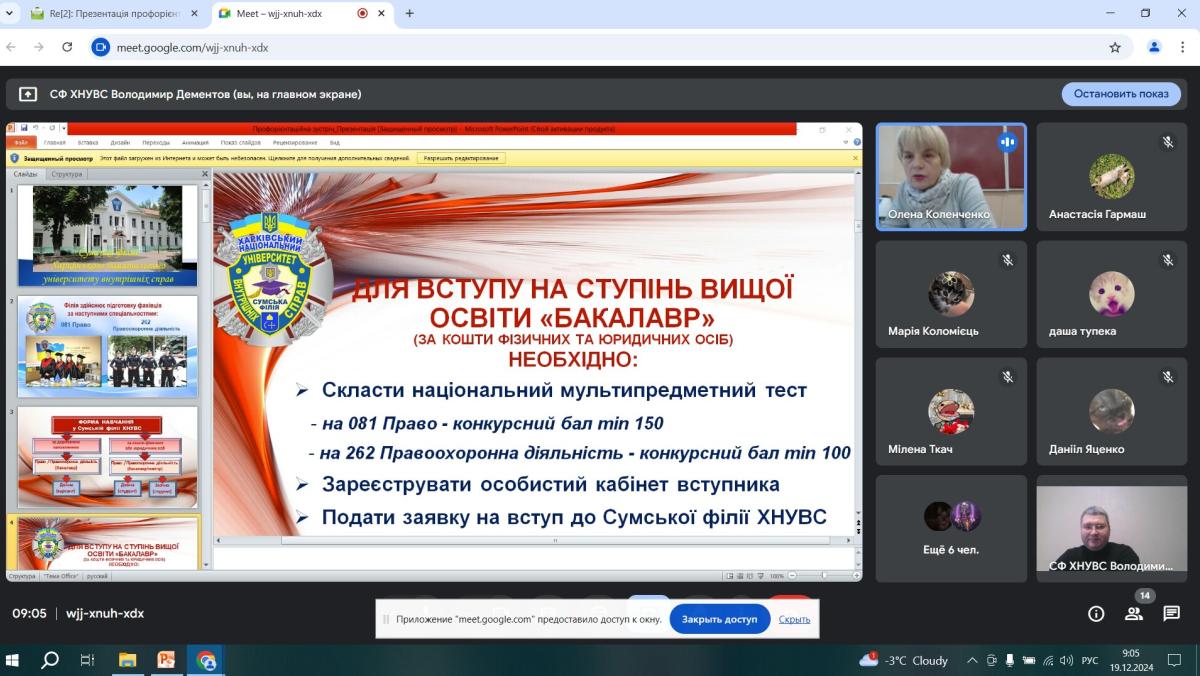Click muted mic icon on Данііл Яценко's tile
Screen dimensions: 1200x676
pyautogui.click(x=1167, y=377)
